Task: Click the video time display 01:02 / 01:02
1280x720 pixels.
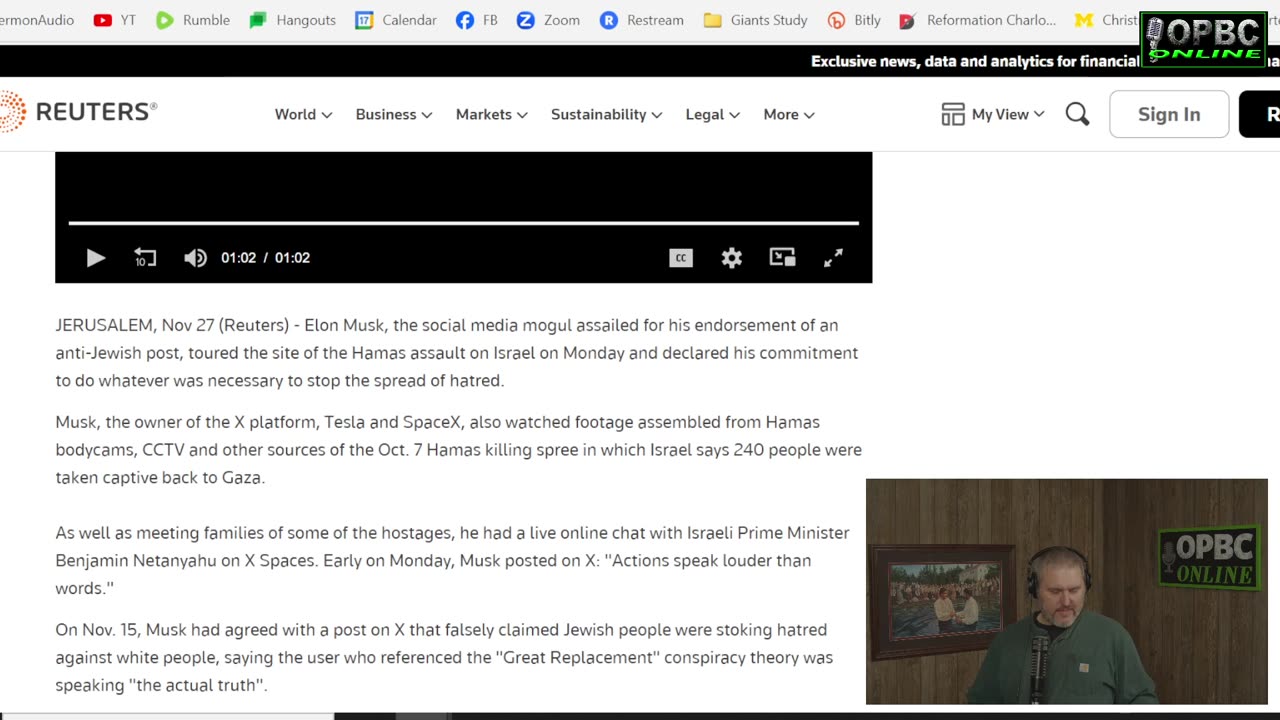Action: point(265,258)
